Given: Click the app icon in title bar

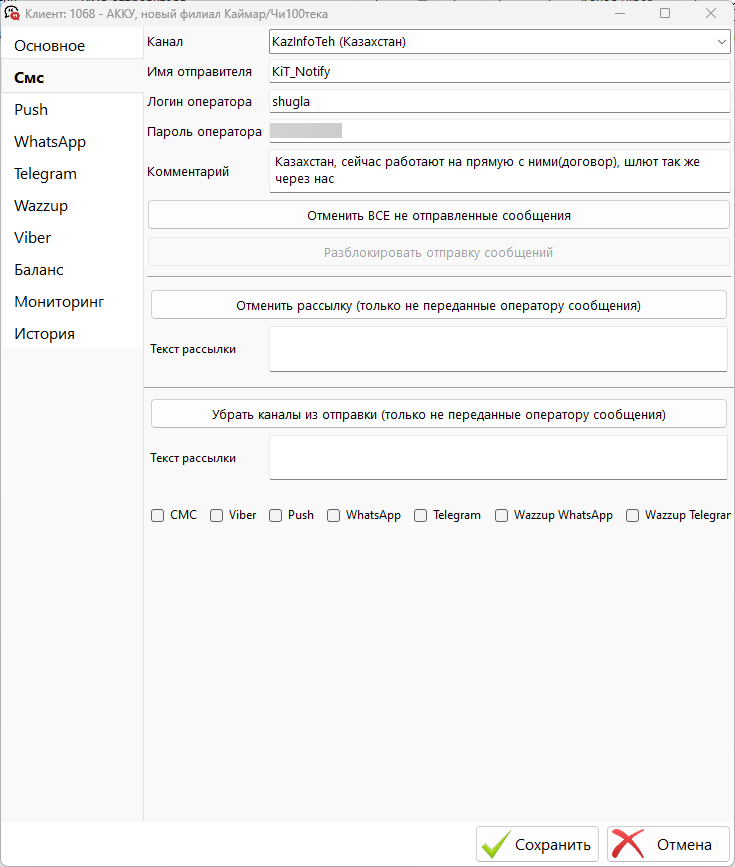Looking at the screenshot, I should point(13,14).
